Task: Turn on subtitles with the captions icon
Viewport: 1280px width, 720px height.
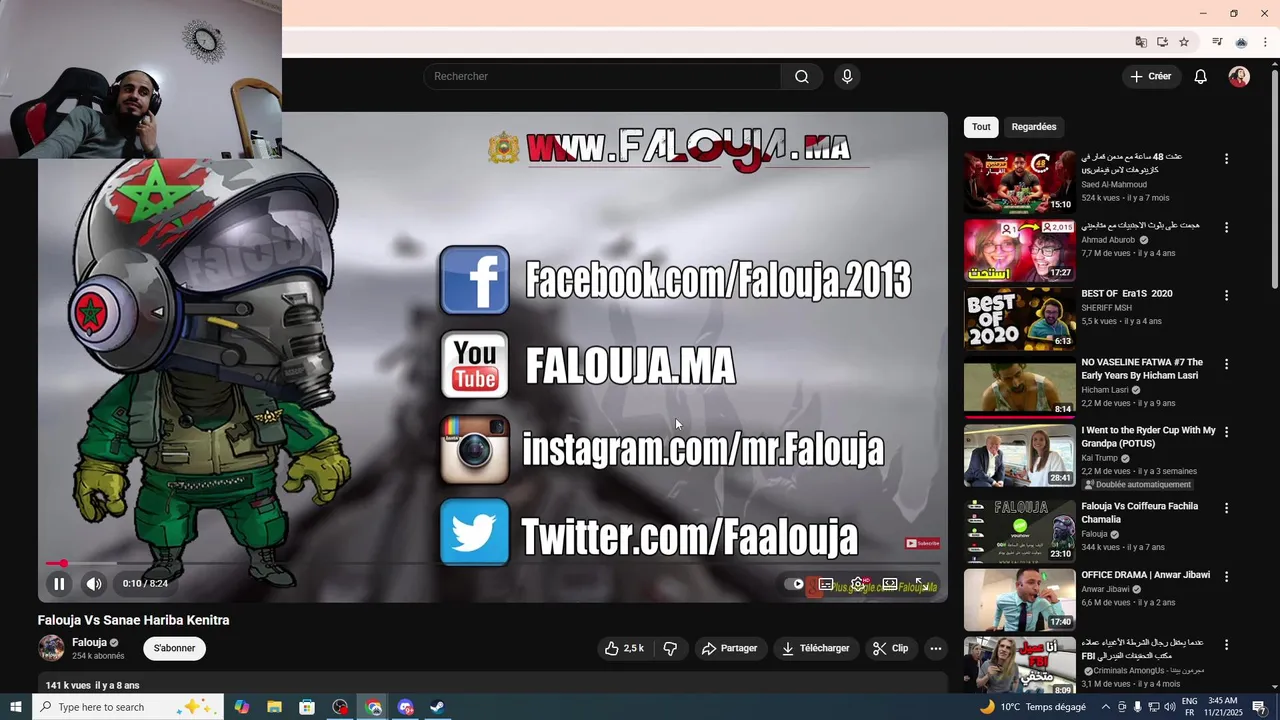Action: (826, 584)
